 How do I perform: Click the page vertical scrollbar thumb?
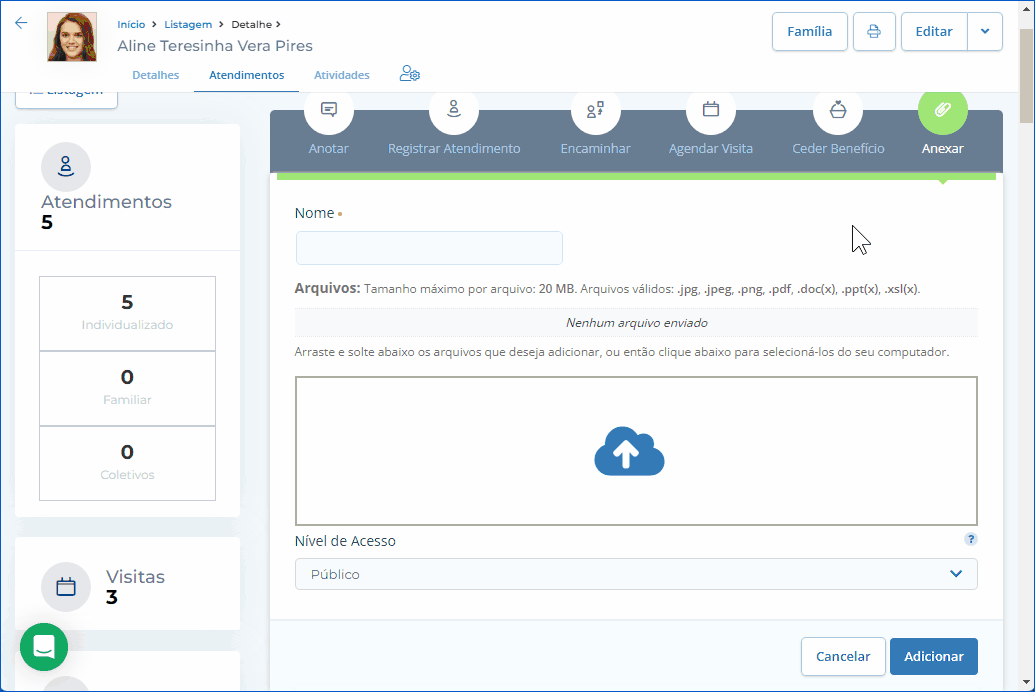pos(1026,76)
